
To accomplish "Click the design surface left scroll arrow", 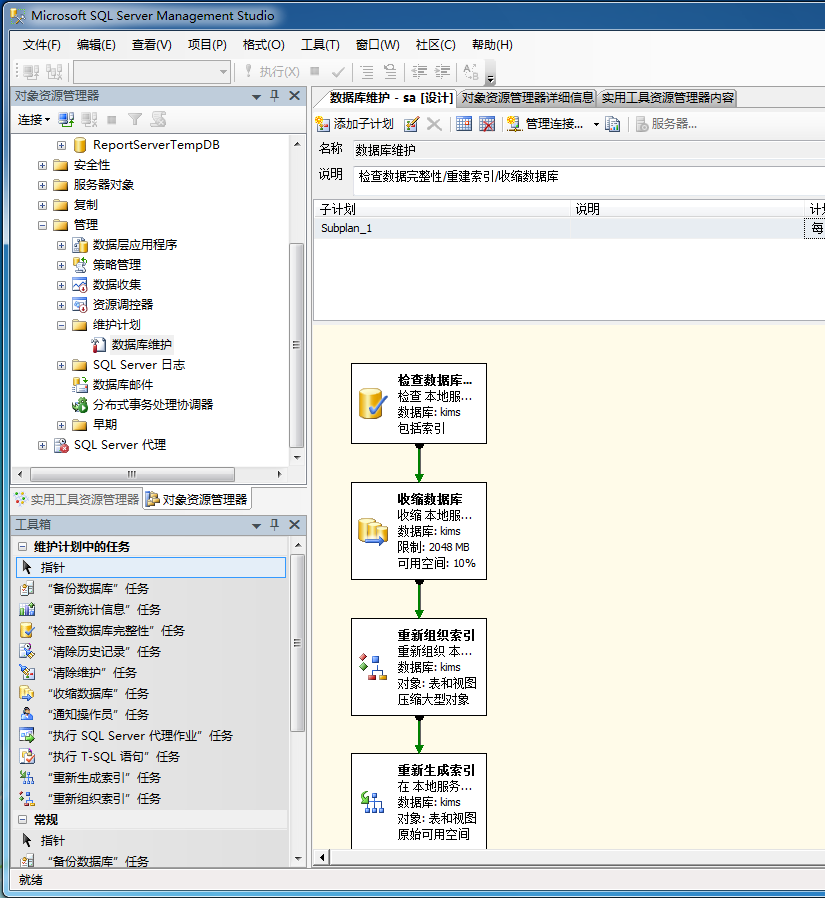I will coord(322,857).
